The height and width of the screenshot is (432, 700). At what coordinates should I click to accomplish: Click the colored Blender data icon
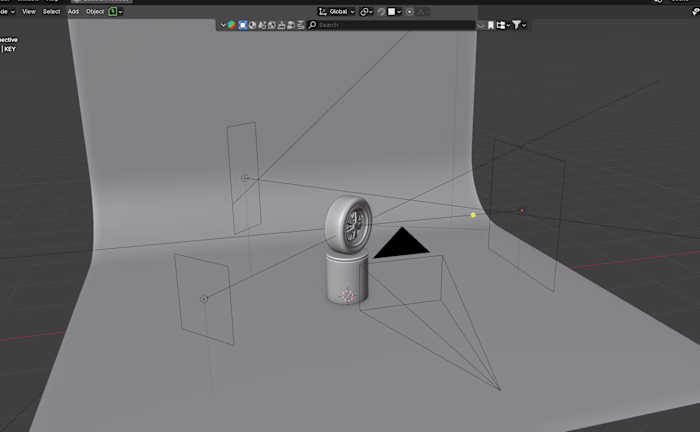[231, 25]
